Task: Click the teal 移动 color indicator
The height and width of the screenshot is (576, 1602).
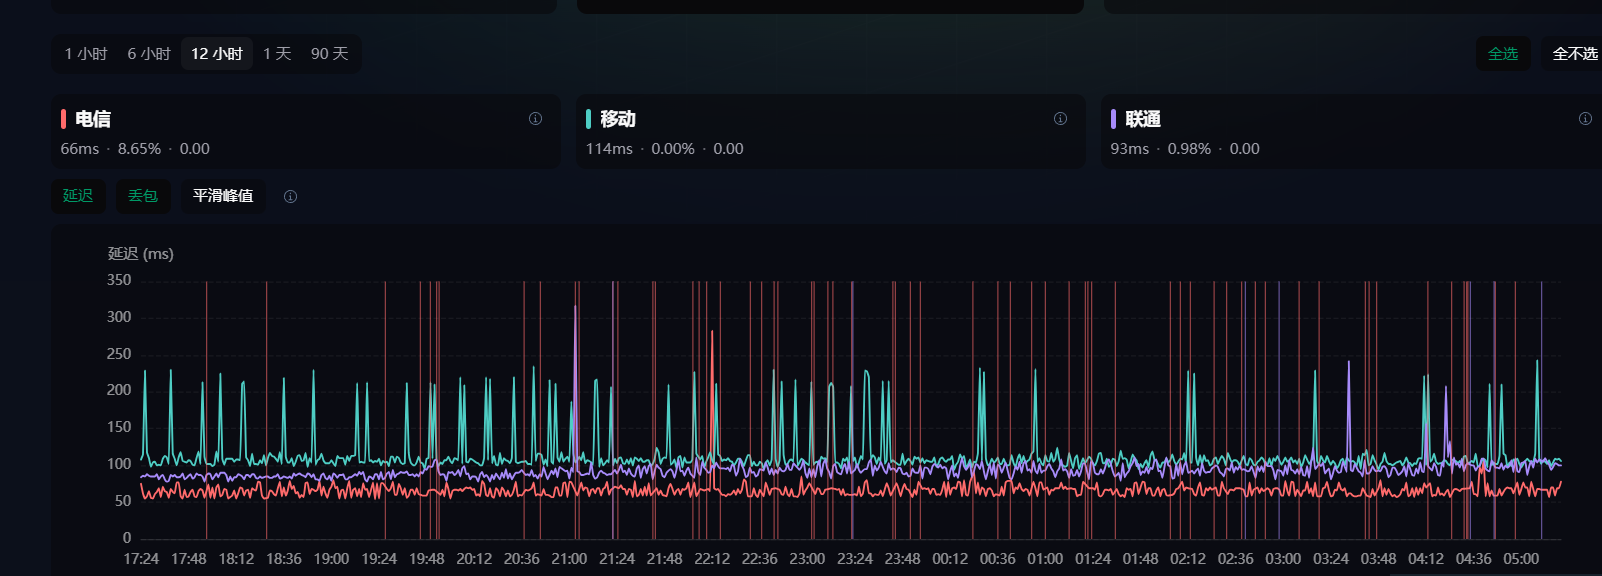Action: coord(588,119)
